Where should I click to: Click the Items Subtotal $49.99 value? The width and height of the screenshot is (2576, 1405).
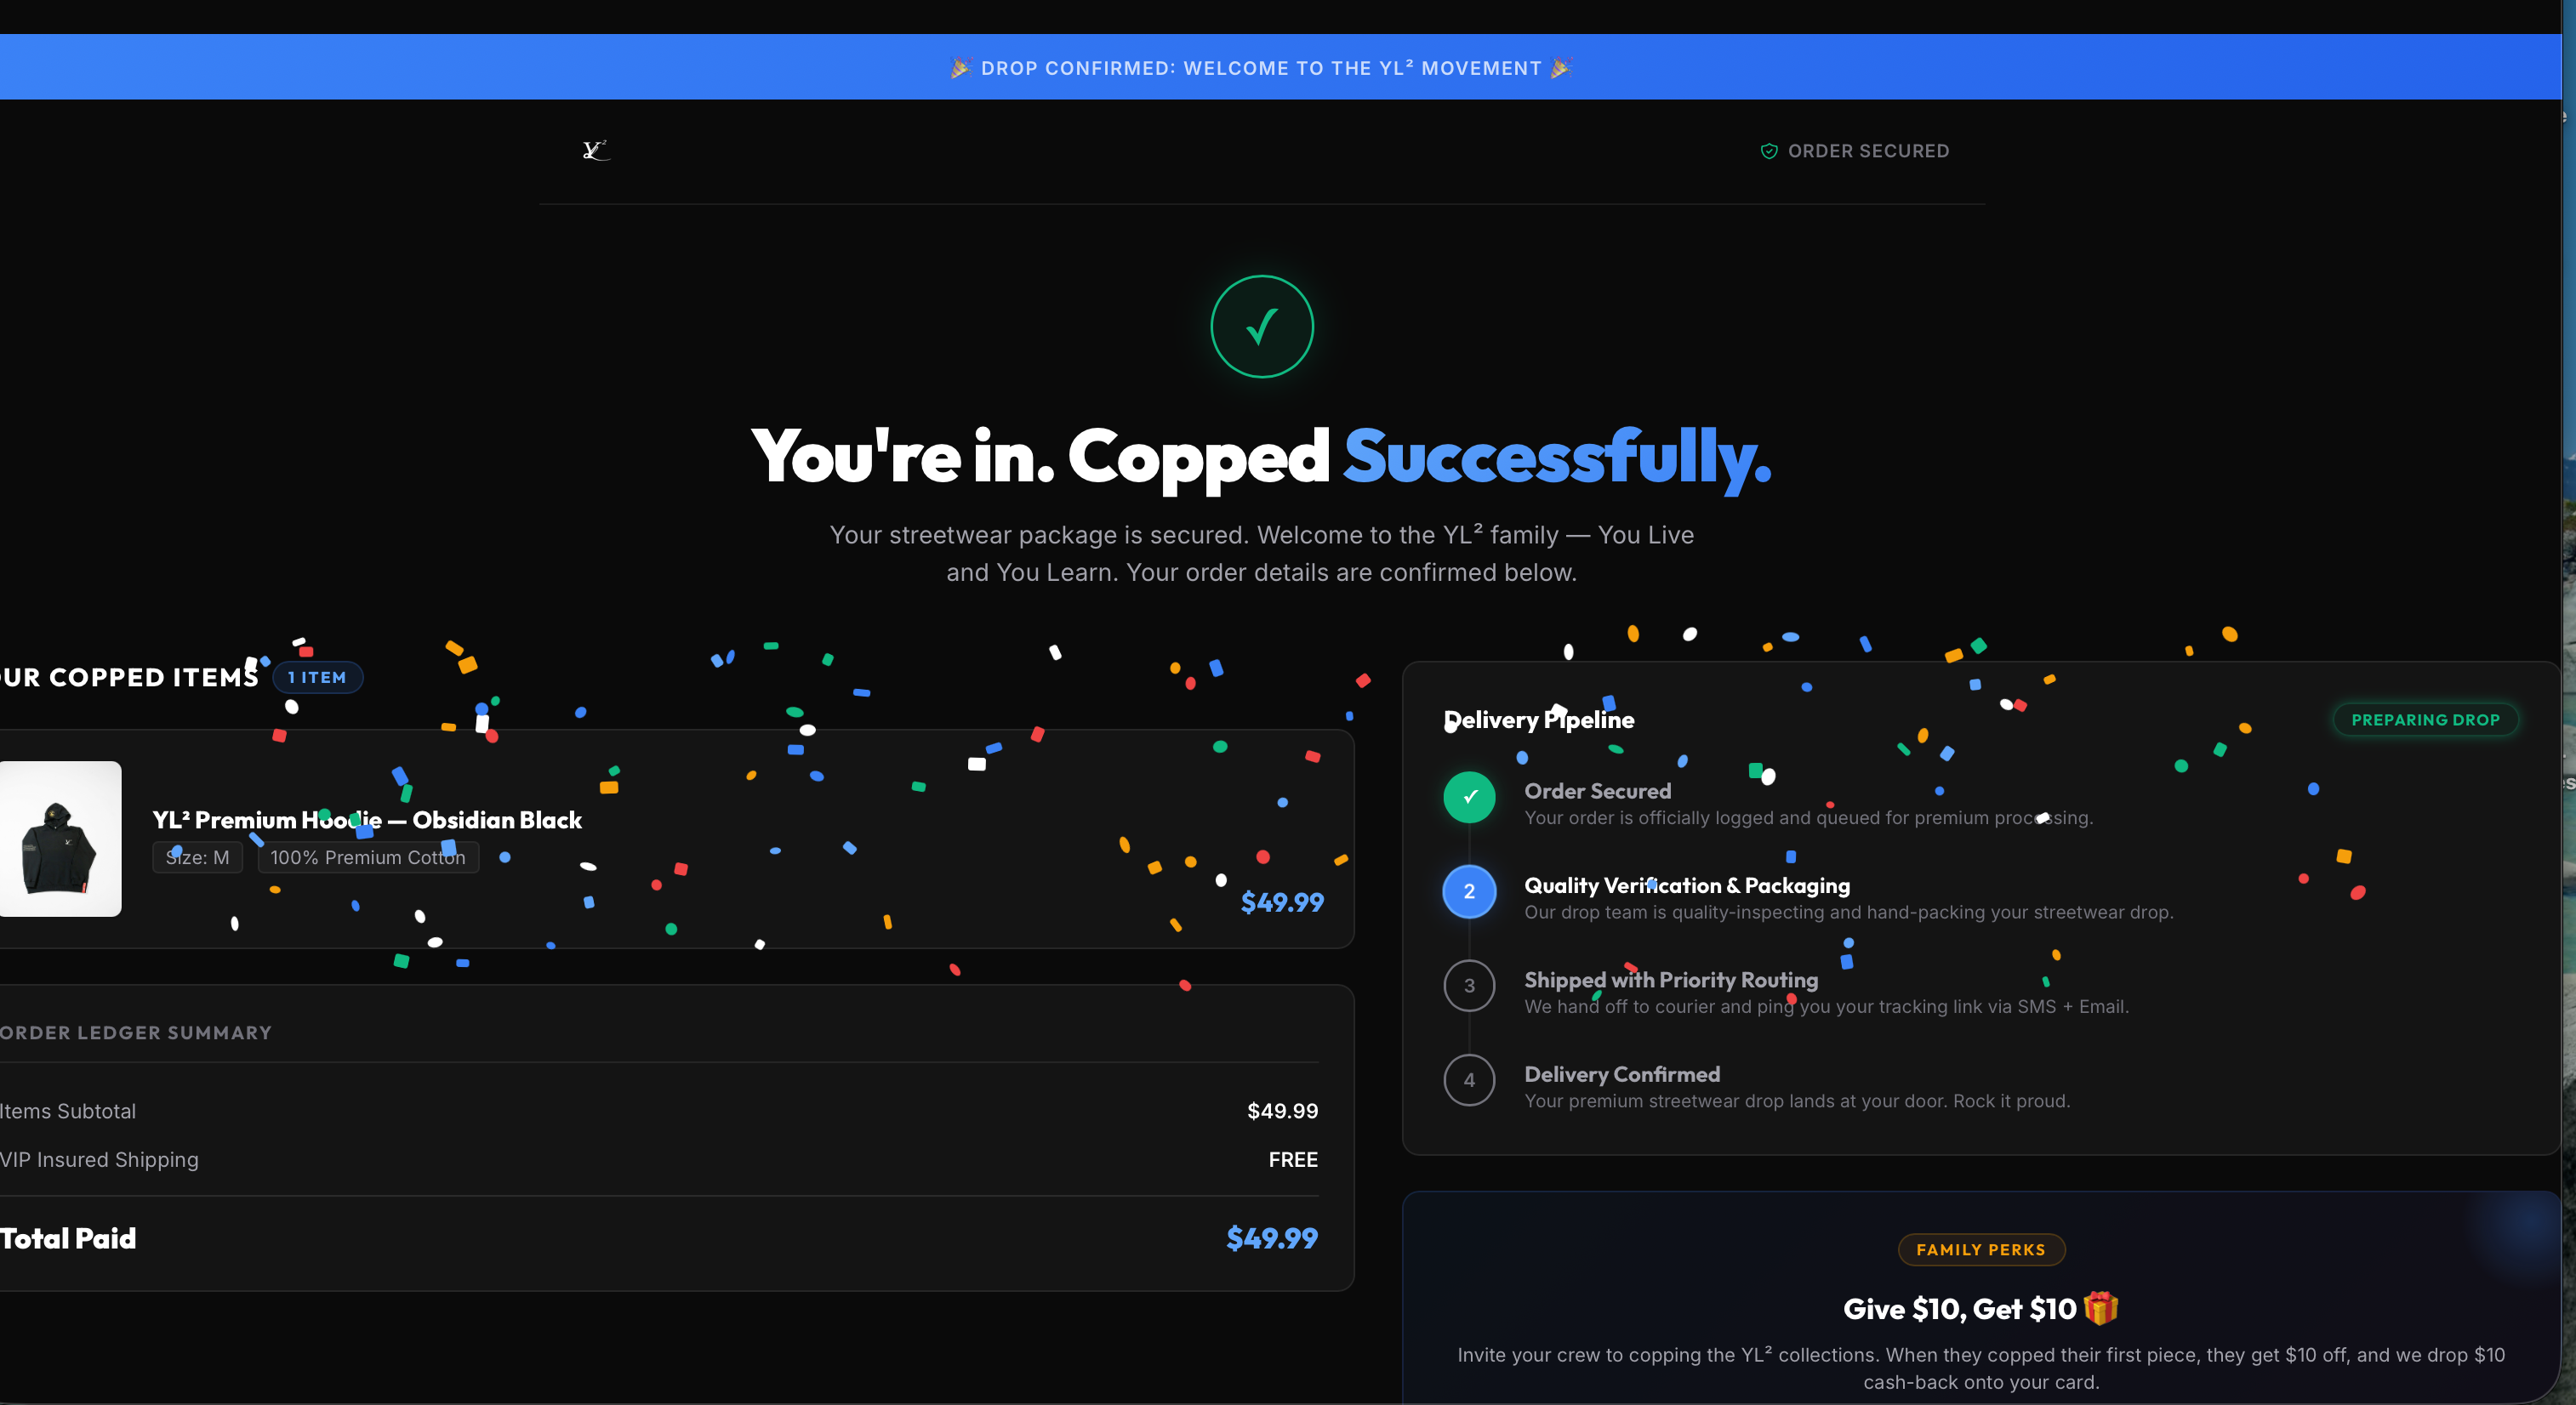tap(1282, 1111)
